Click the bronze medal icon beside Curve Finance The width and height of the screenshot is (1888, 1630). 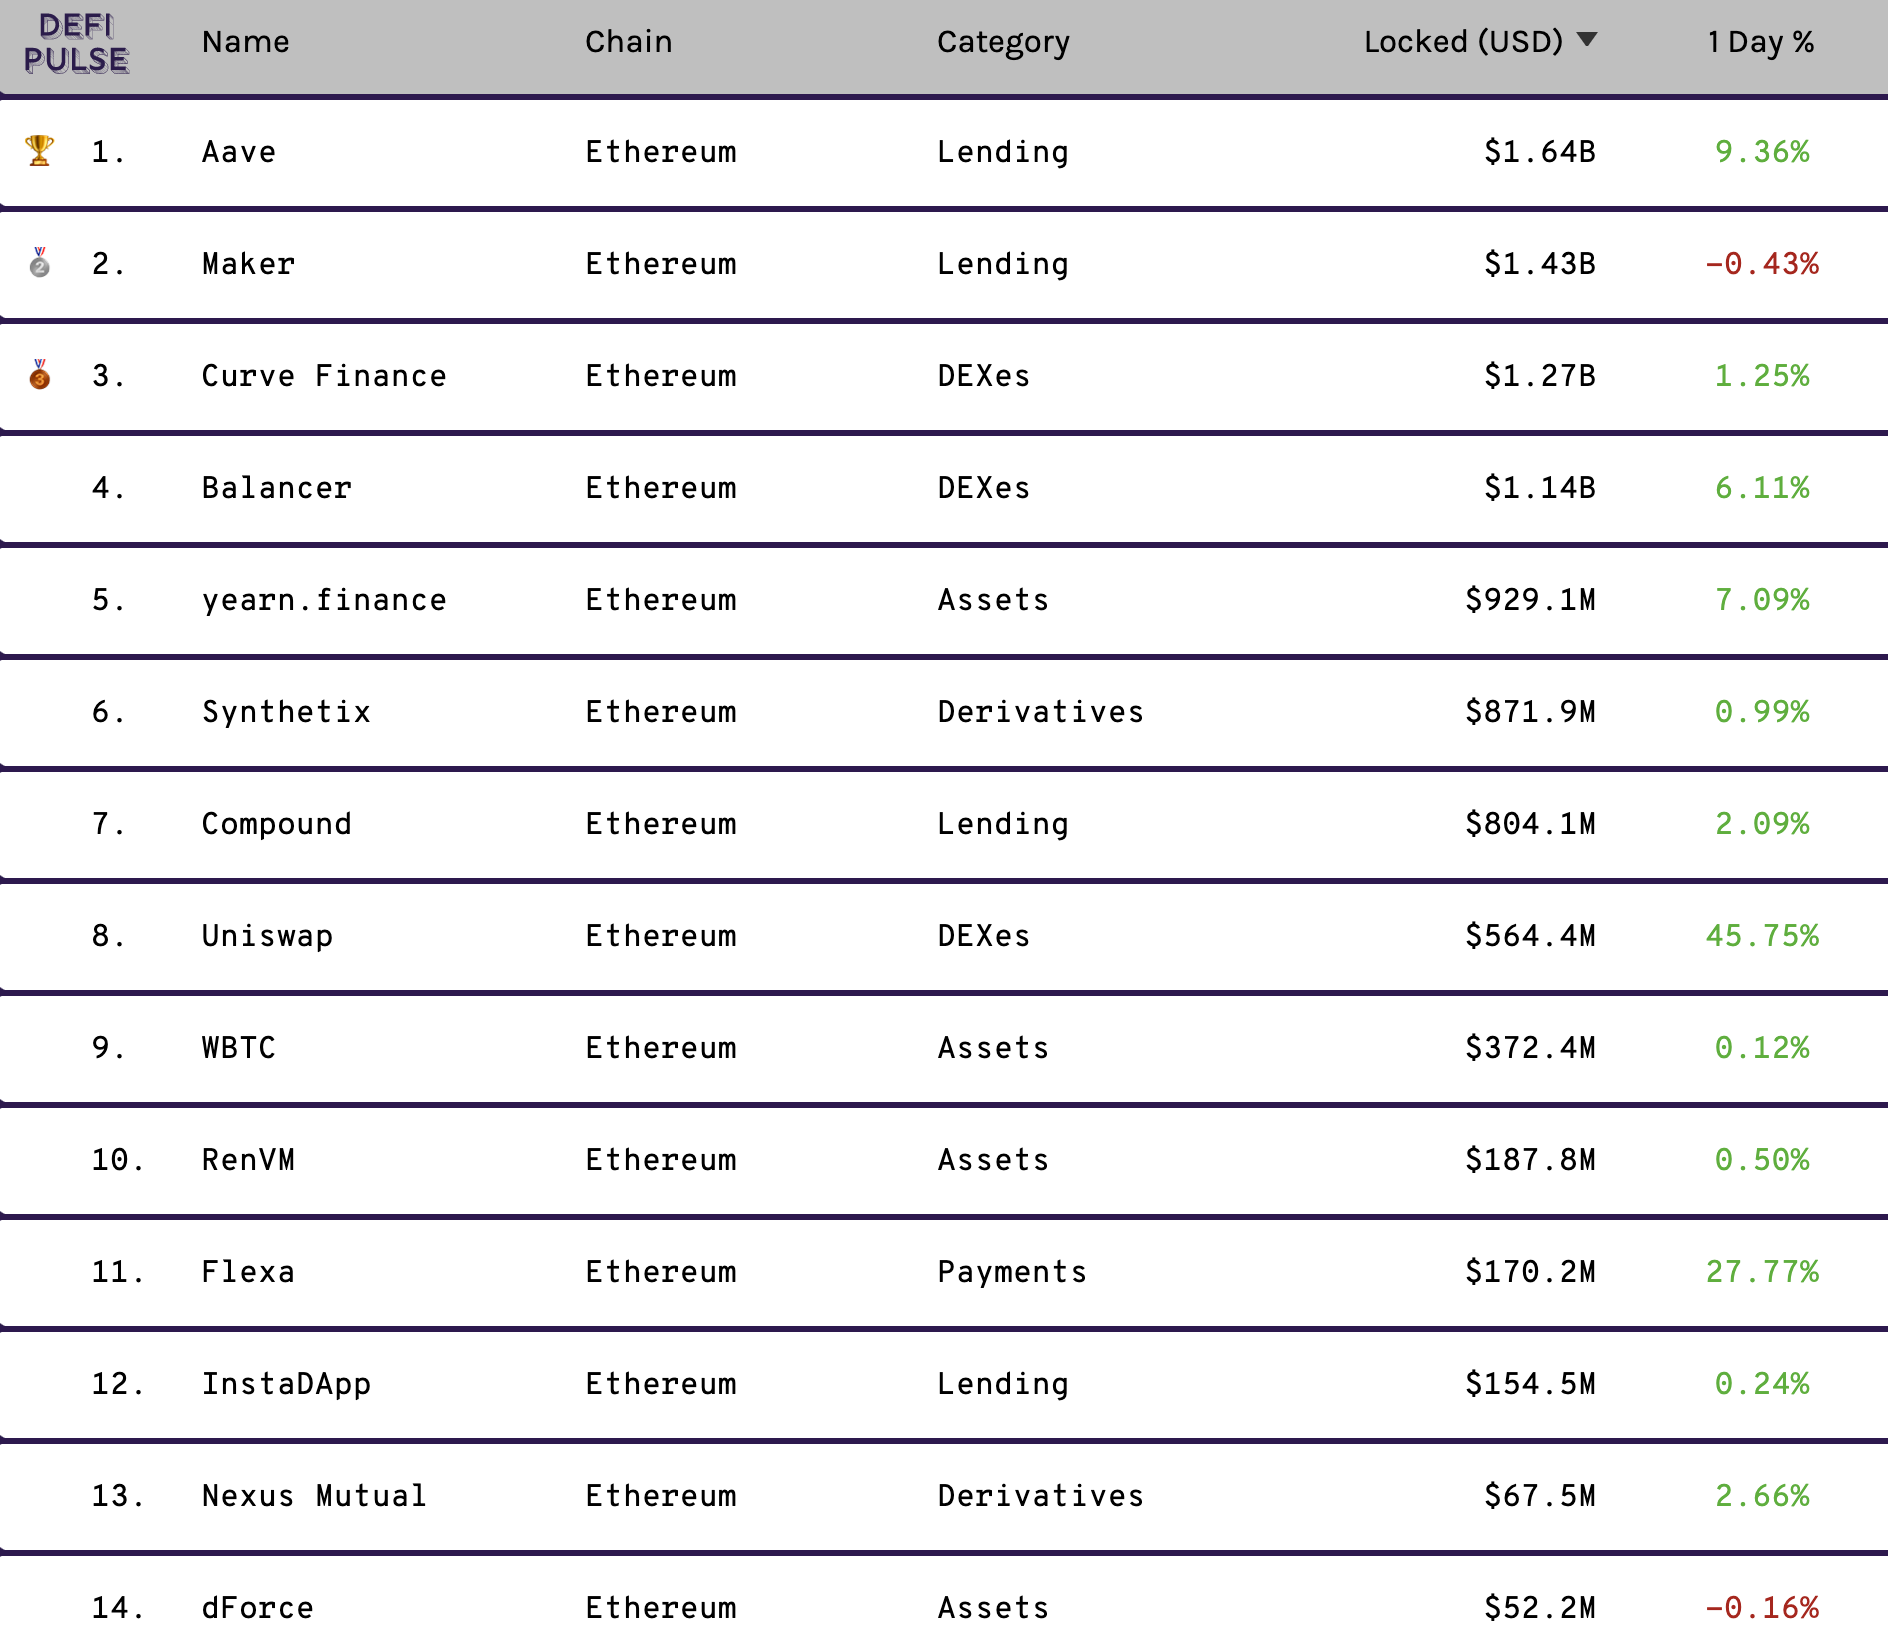pos(39,374)
